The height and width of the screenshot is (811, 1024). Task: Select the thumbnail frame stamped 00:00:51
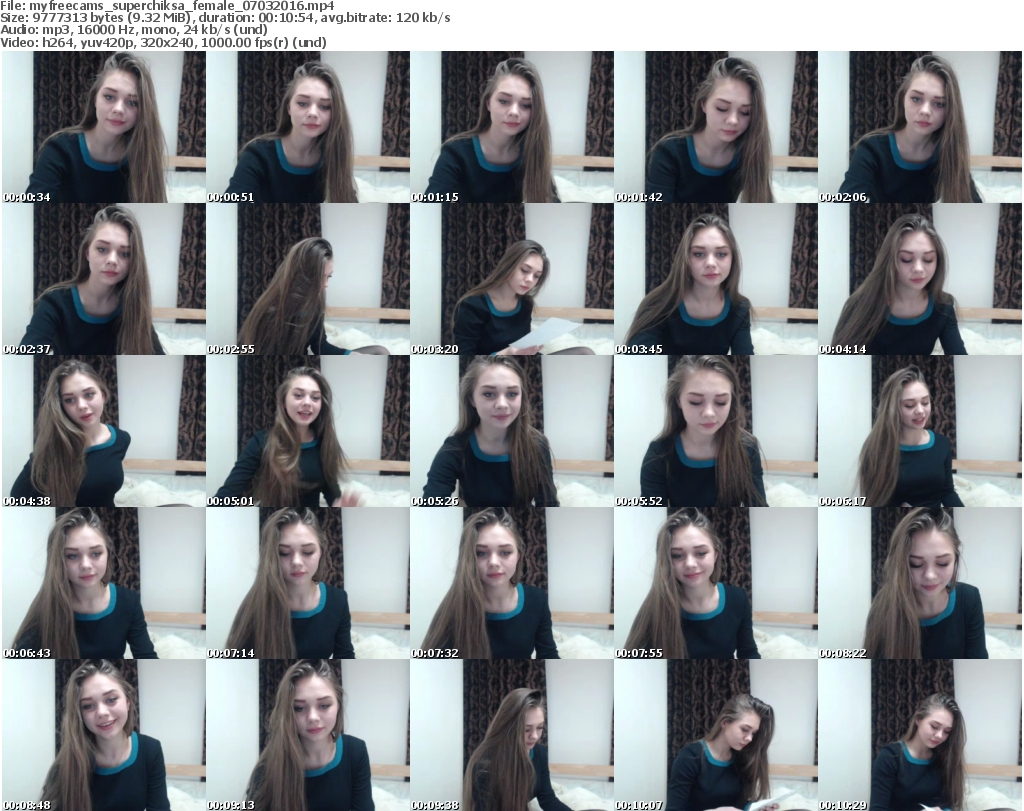(x=308, y=127)
